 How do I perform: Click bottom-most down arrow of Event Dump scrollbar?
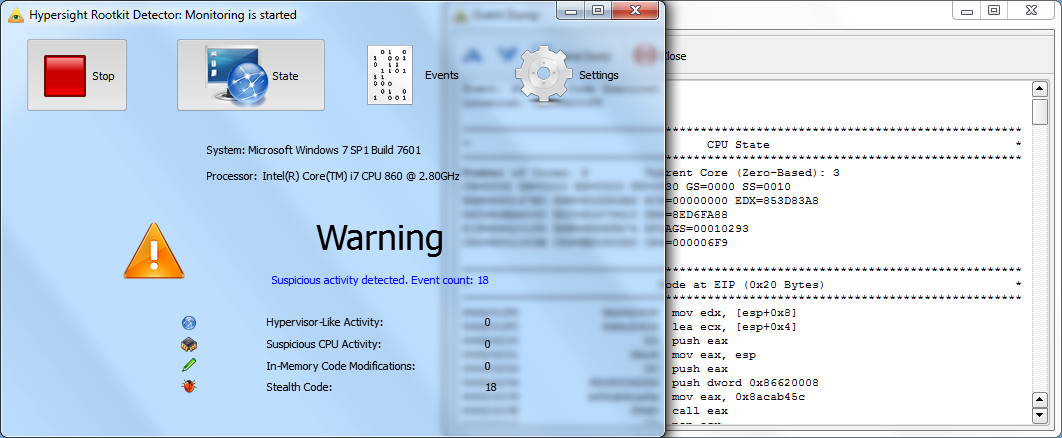click(1039, 414)
